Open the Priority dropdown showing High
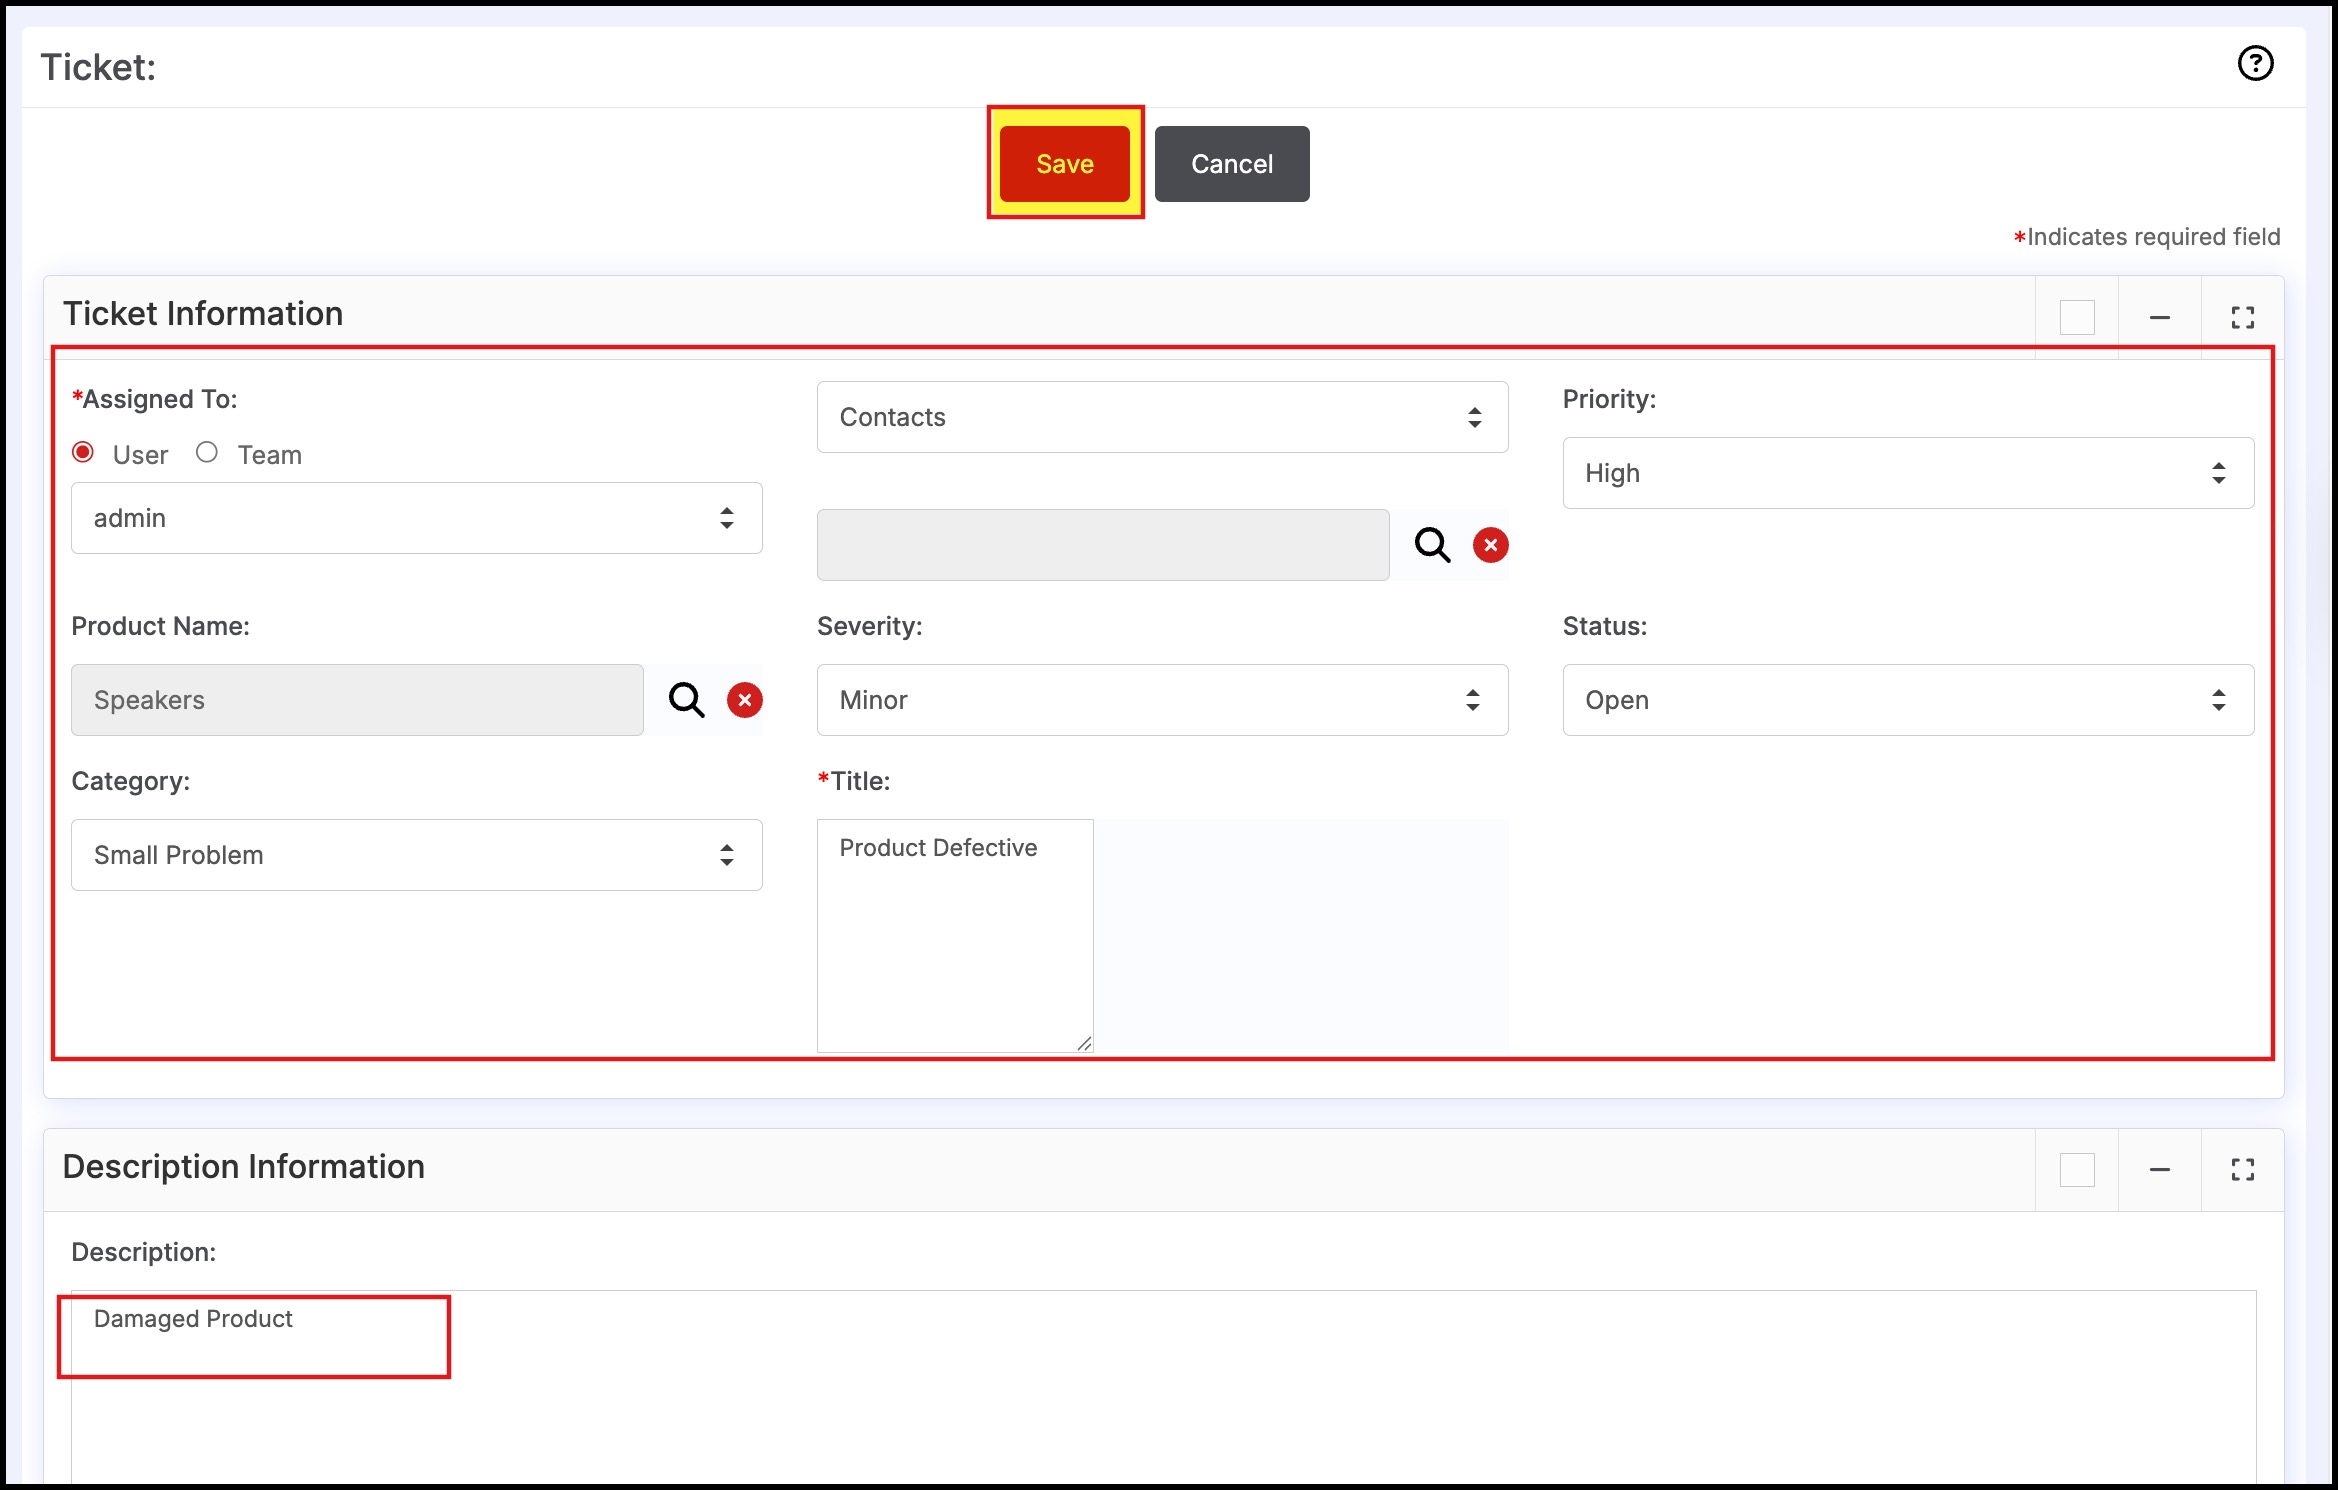 point(1908,473)
